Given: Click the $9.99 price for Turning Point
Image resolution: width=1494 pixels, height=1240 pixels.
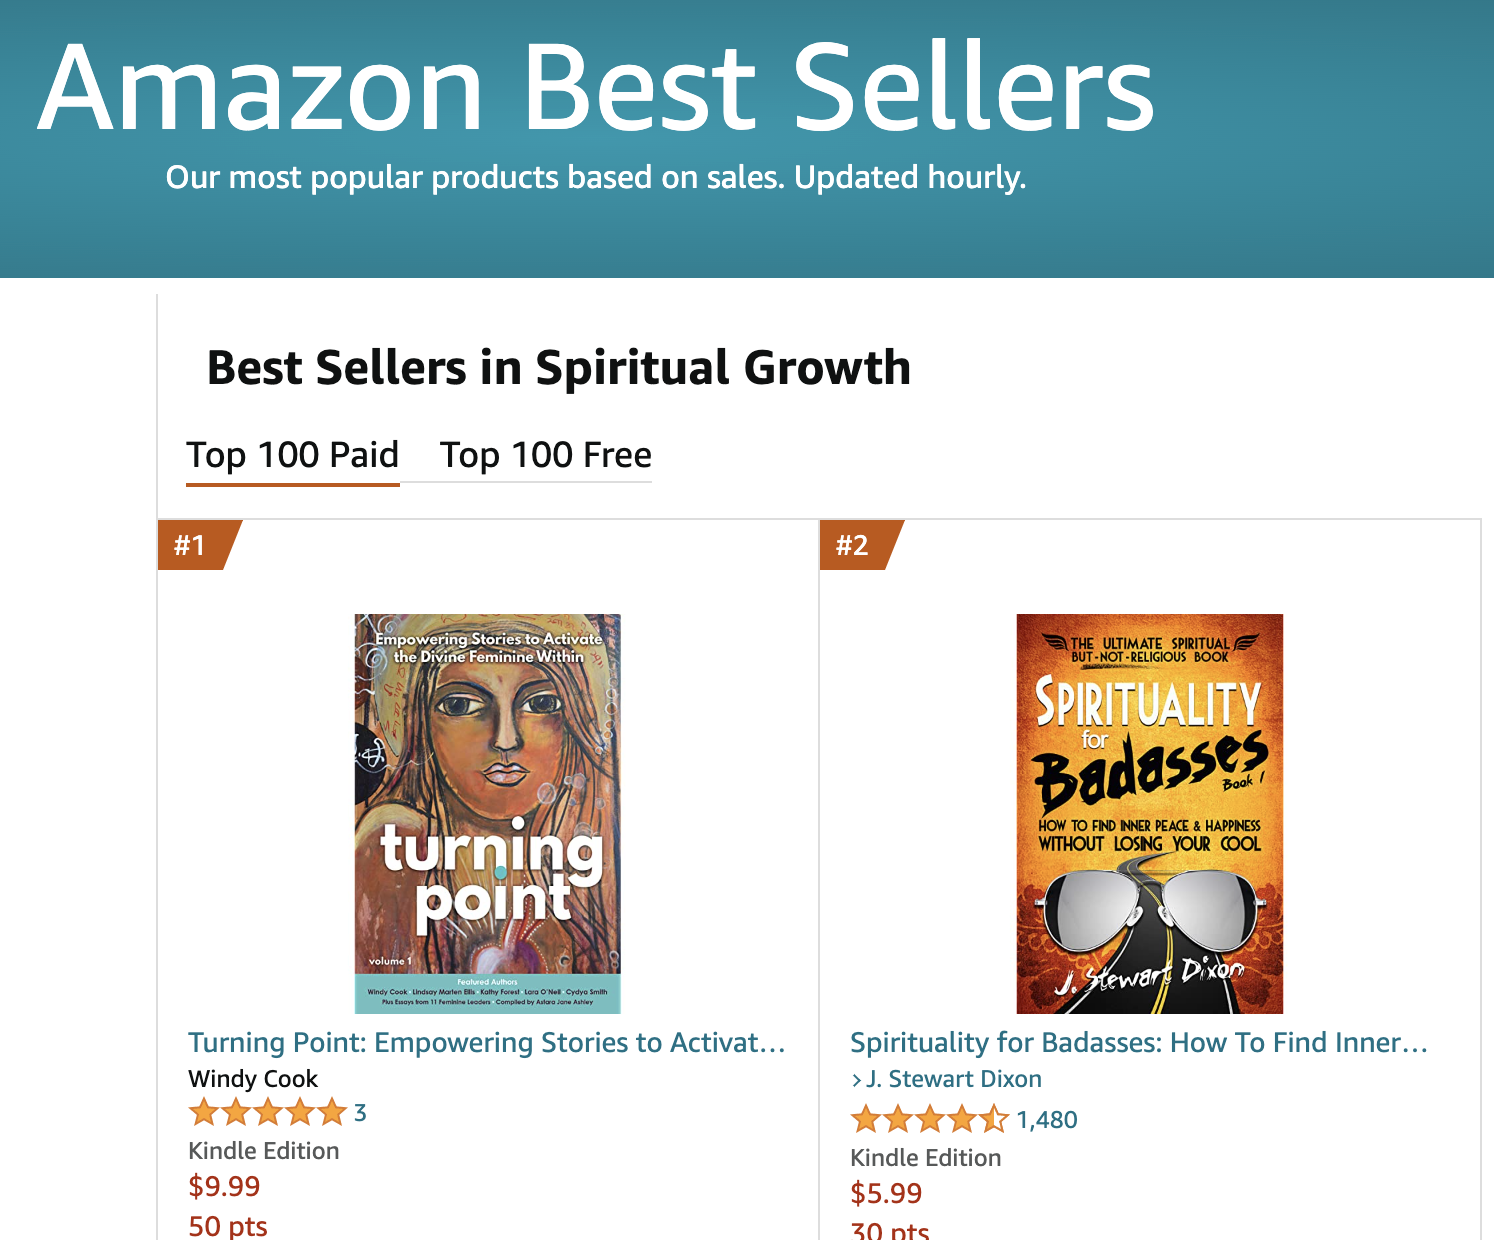Looking at the screenshot, I should pyautogui.click(x=224, y=1186).
